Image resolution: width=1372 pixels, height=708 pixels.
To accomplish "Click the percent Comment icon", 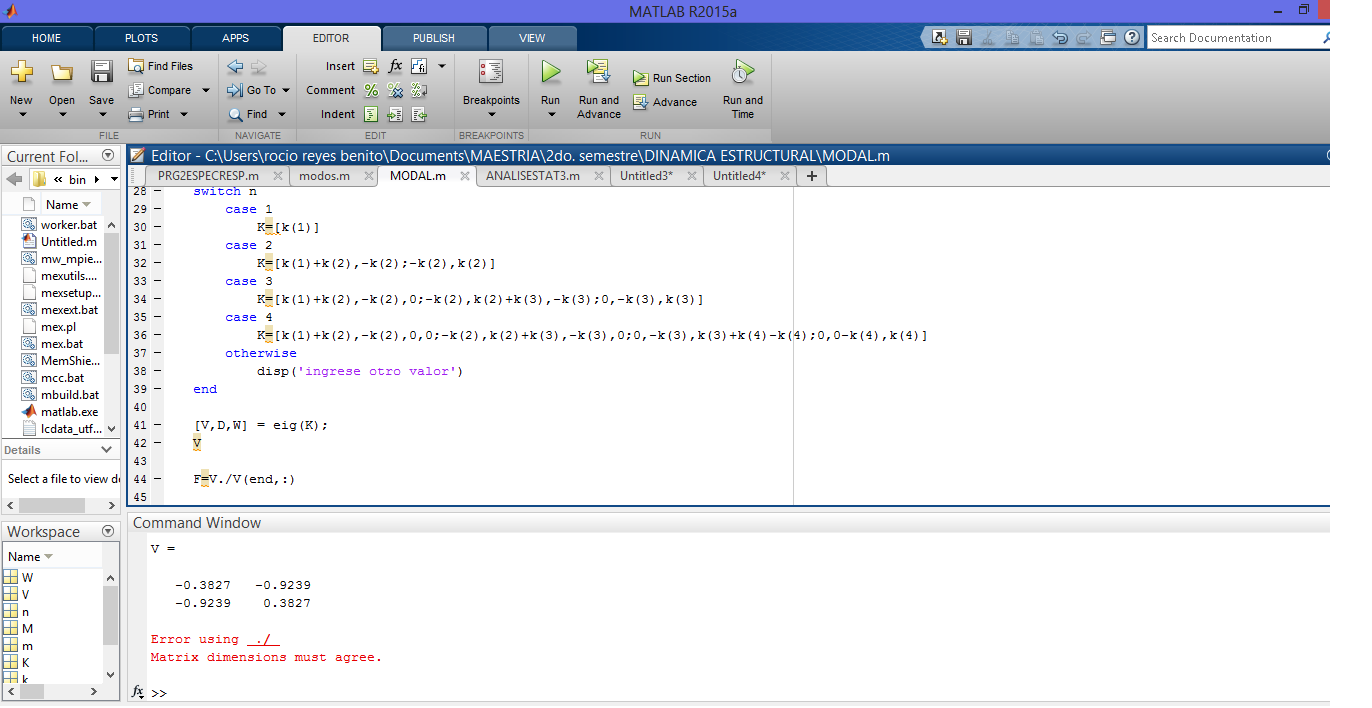I will (371, 90).
